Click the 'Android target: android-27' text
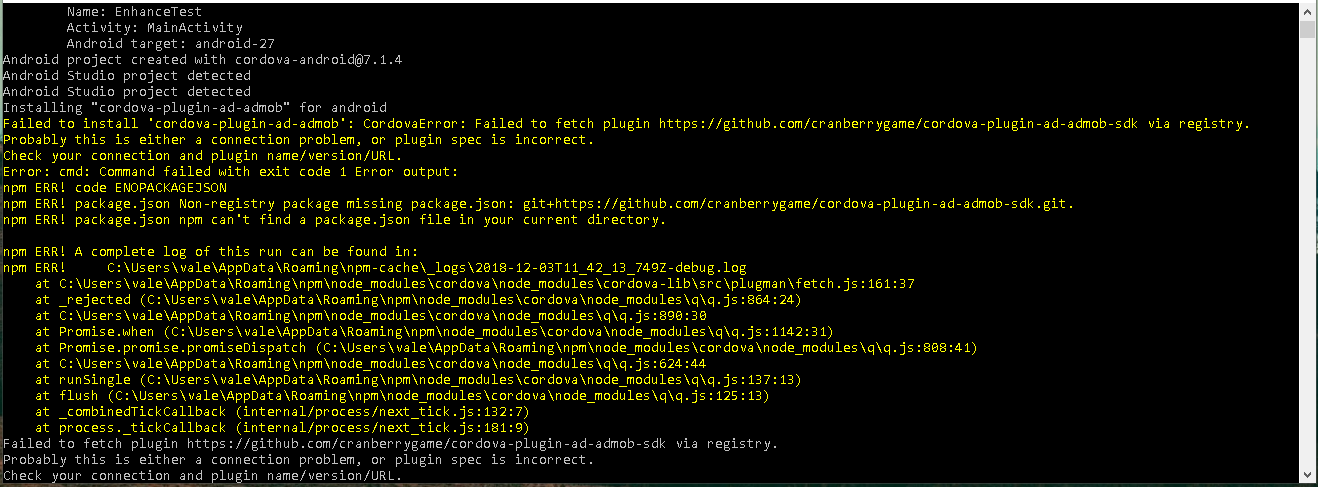Image resolution: width=1318 pixels, height=487 pixels. pos(170,44)
